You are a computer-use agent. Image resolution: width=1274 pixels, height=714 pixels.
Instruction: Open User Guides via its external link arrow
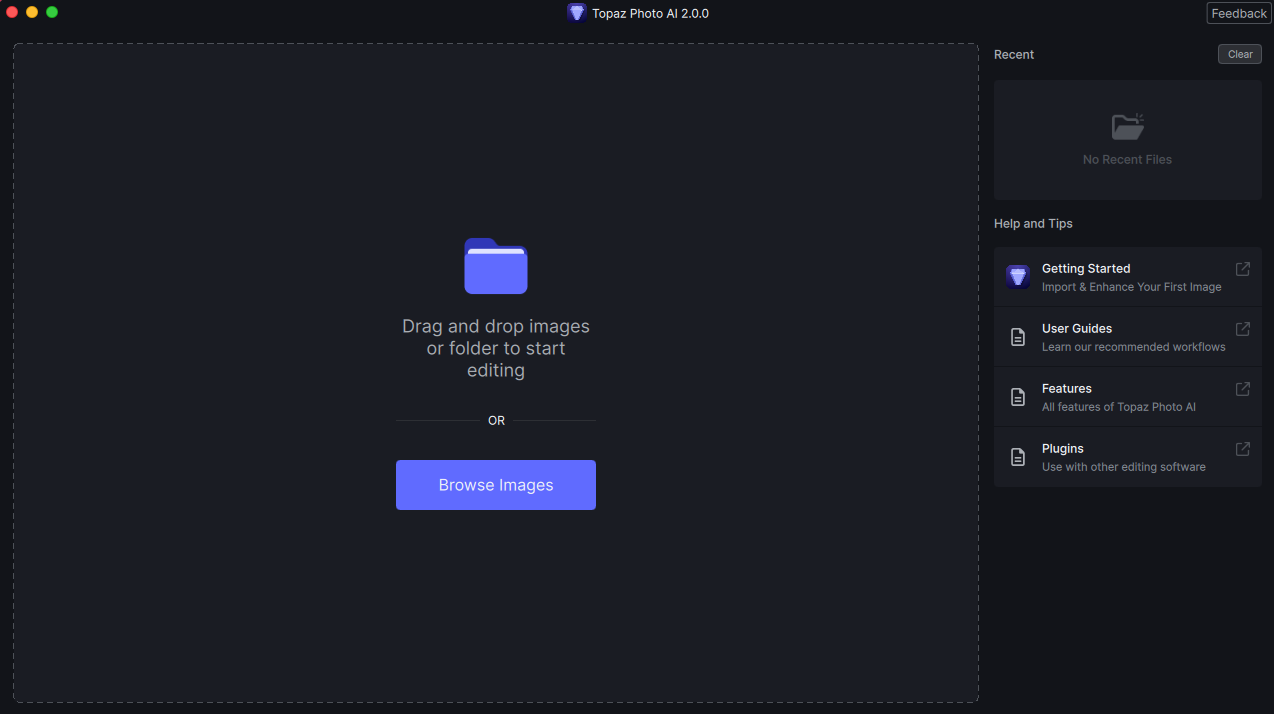pos(1242,329)
